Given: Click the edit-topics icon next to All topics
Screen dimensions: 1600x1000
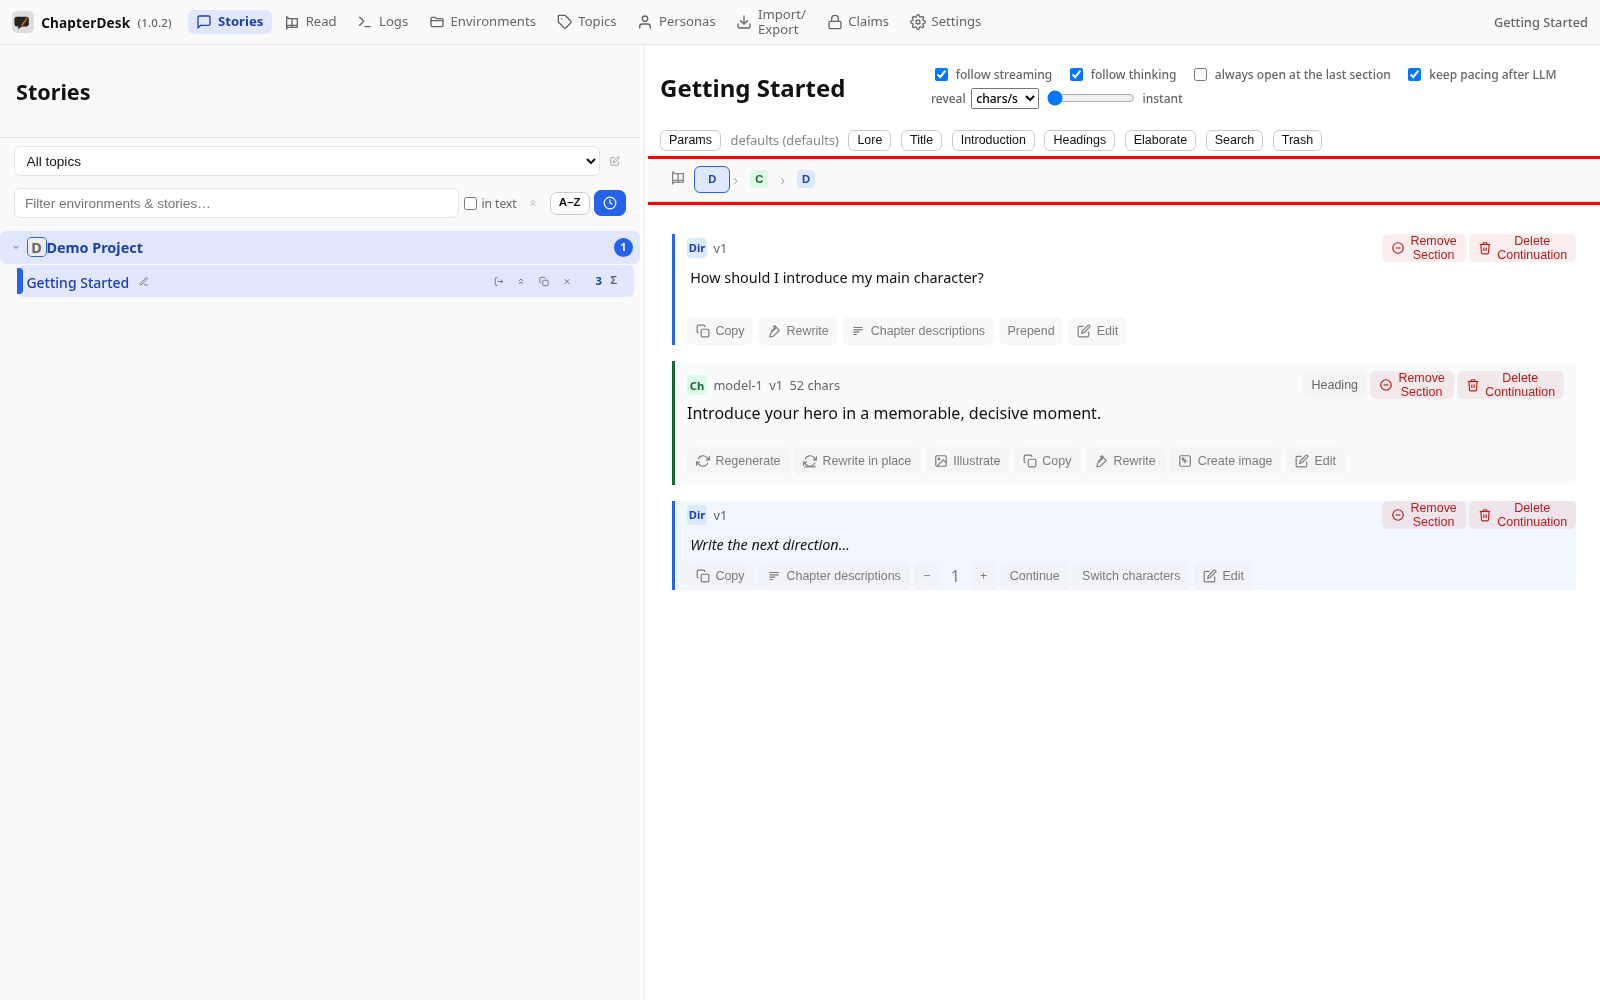Looking at the screenshot, I should coord(615,161).
